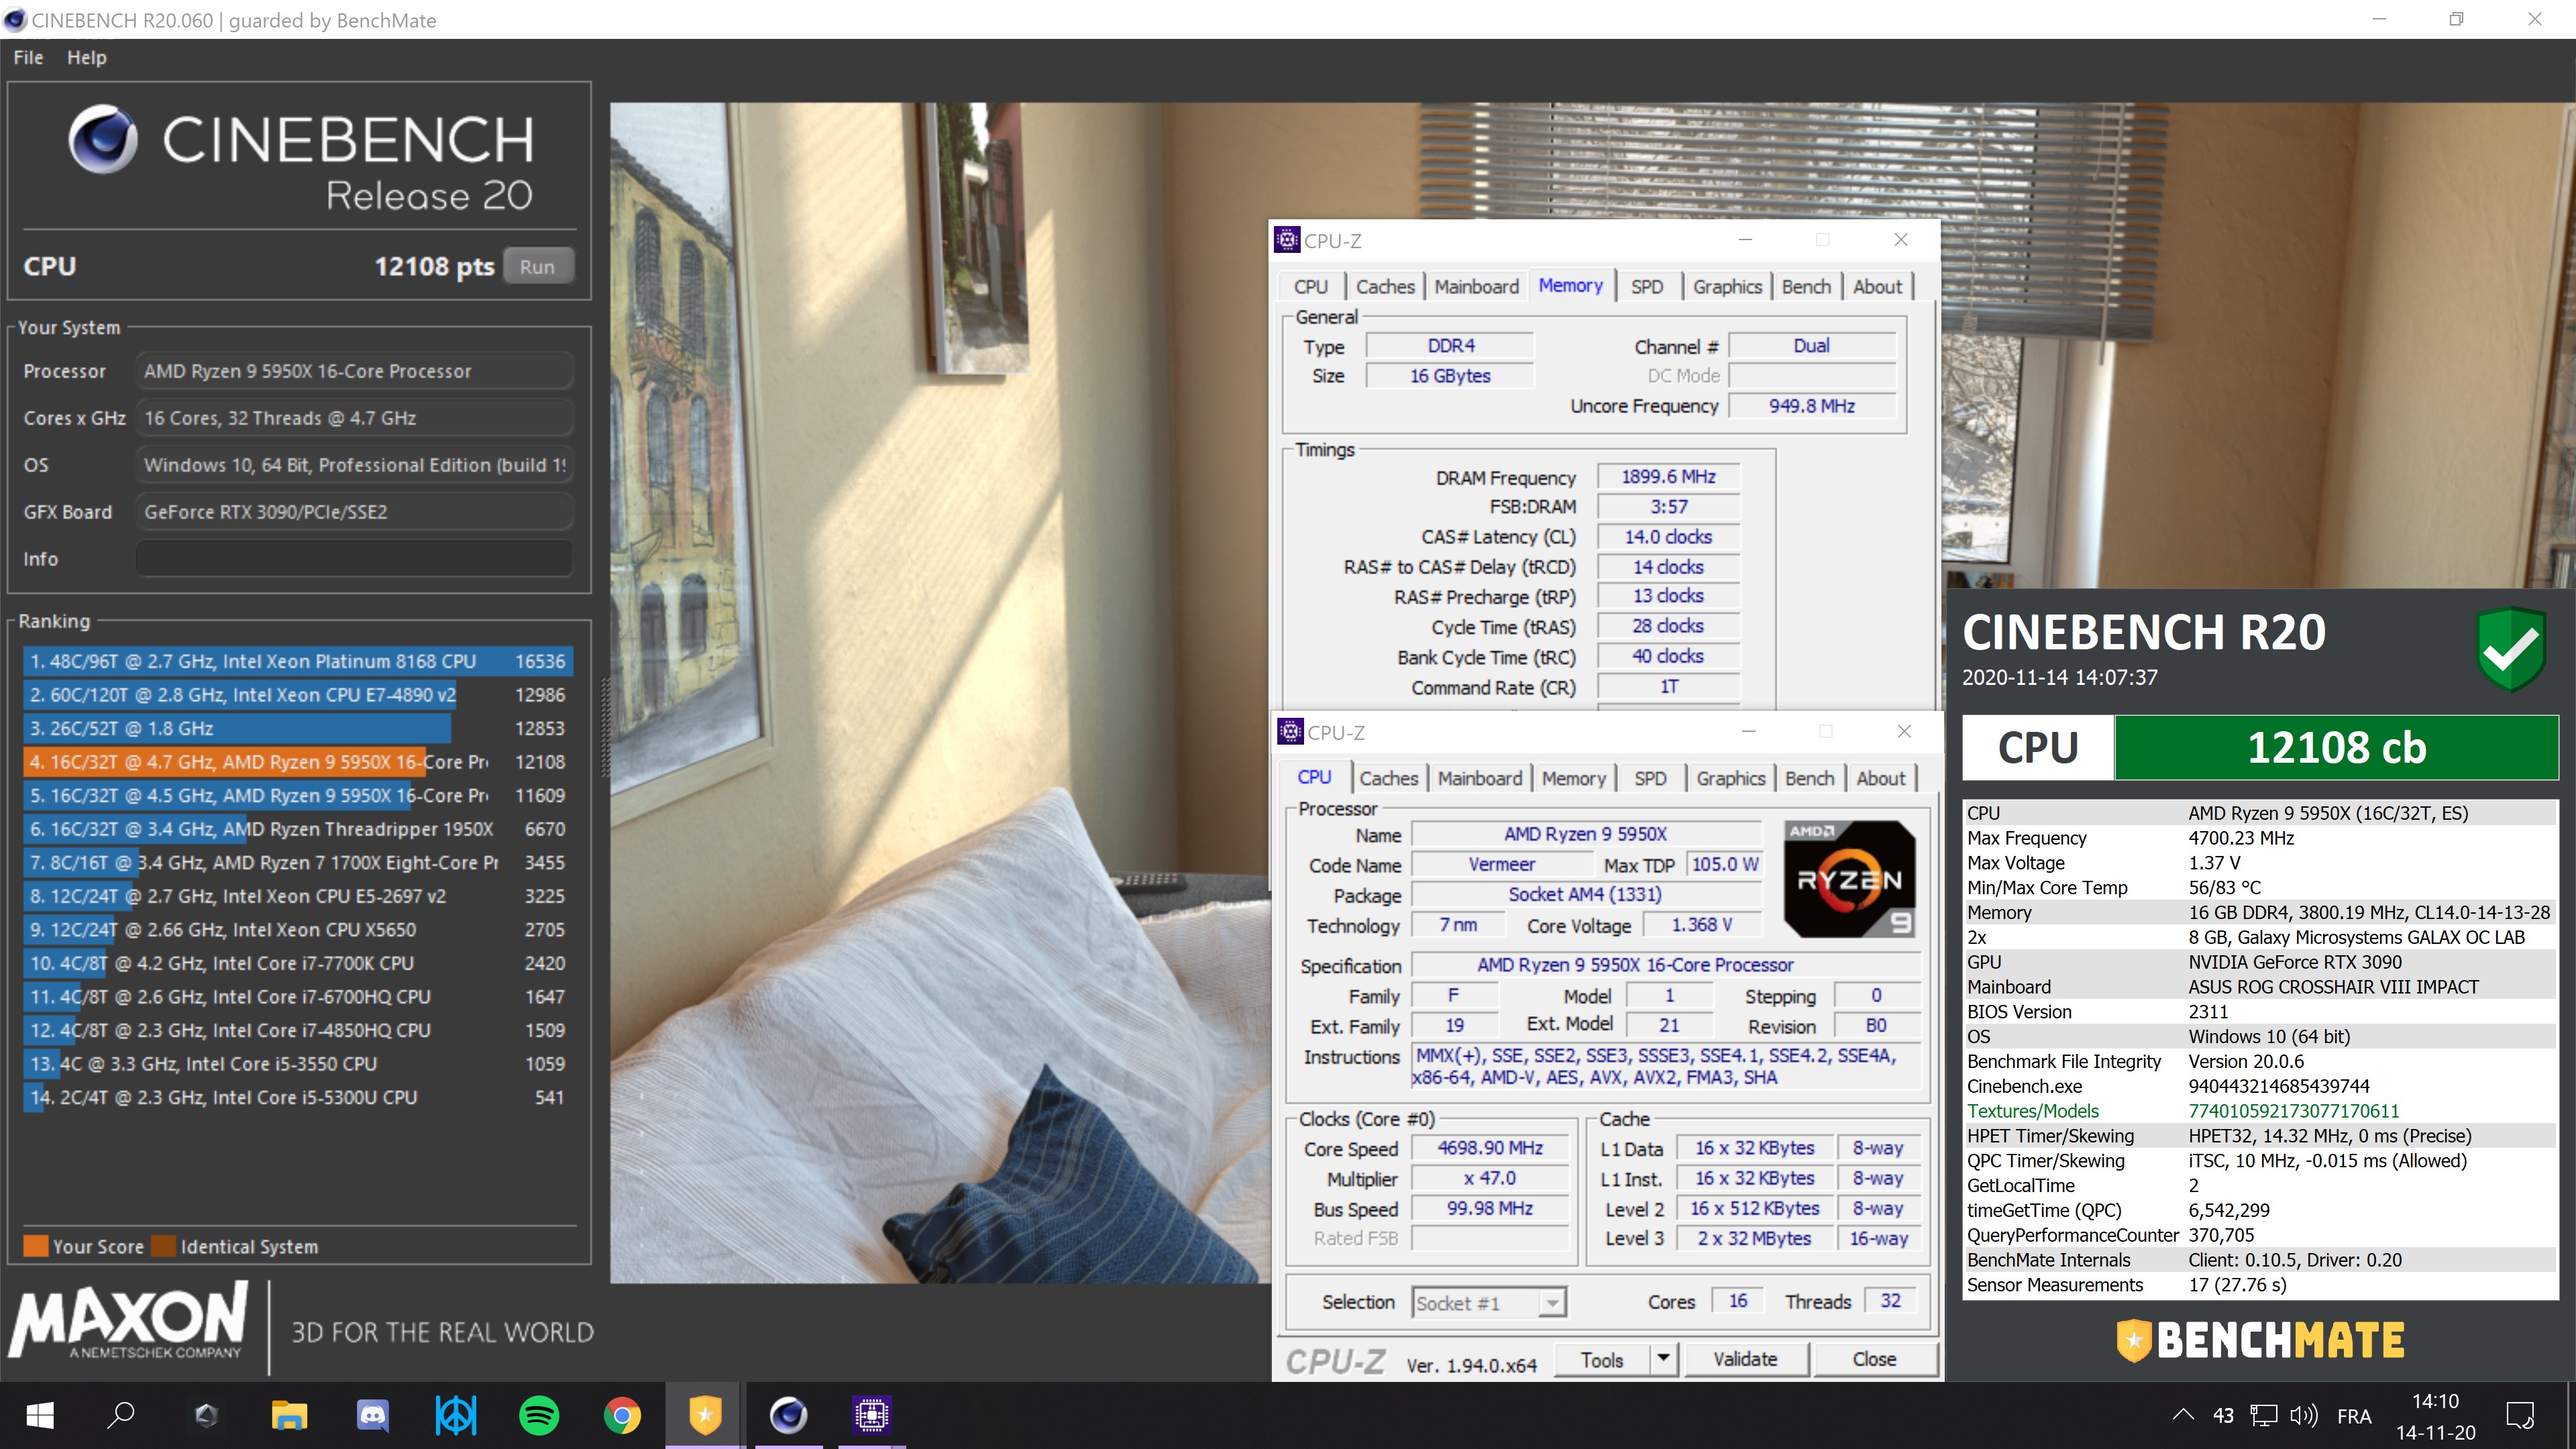2576x1449 pixels.
Task: Click the Tools button in CPU-Z
Action: (x=1602, y=1360)
